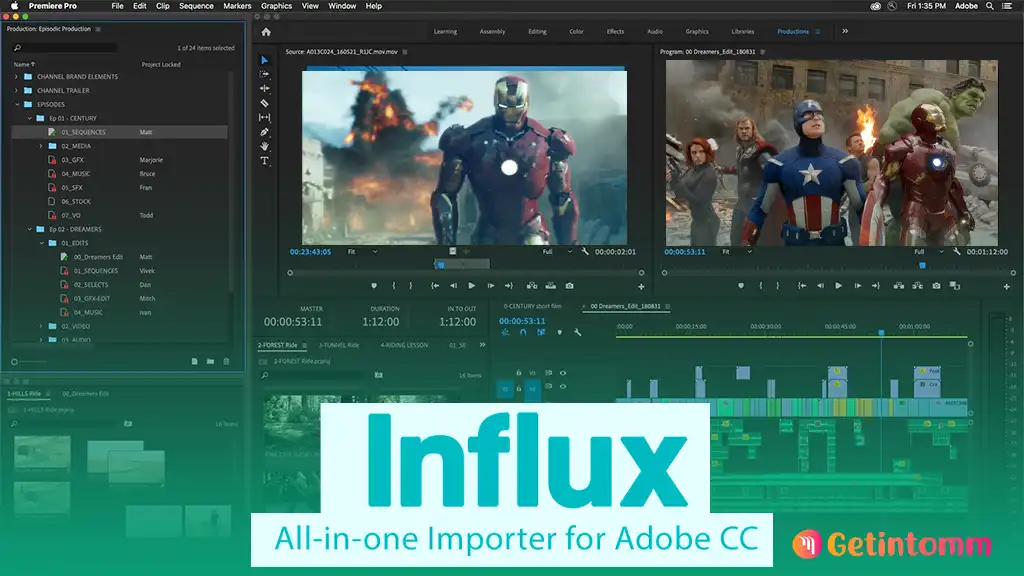
Task: Select the Ripple Edit tool
Action: tap(264, 88)
